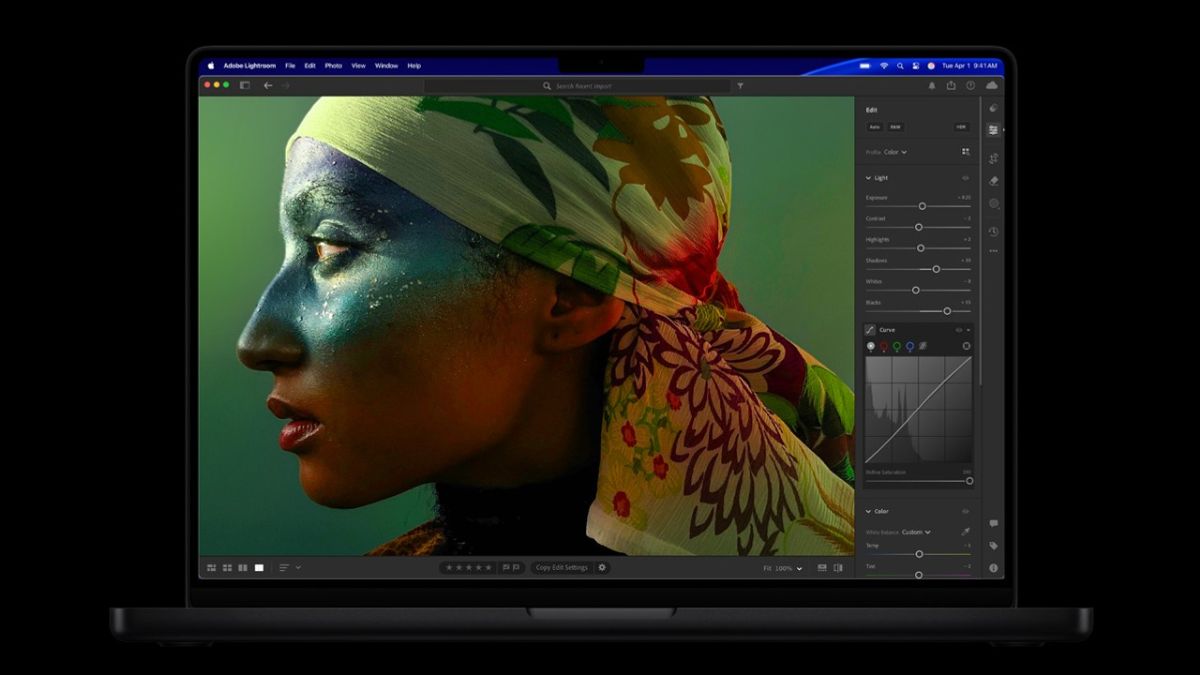Open the Healing eraser tool
Screen dimensions: 1200x675
pos(993,181)
